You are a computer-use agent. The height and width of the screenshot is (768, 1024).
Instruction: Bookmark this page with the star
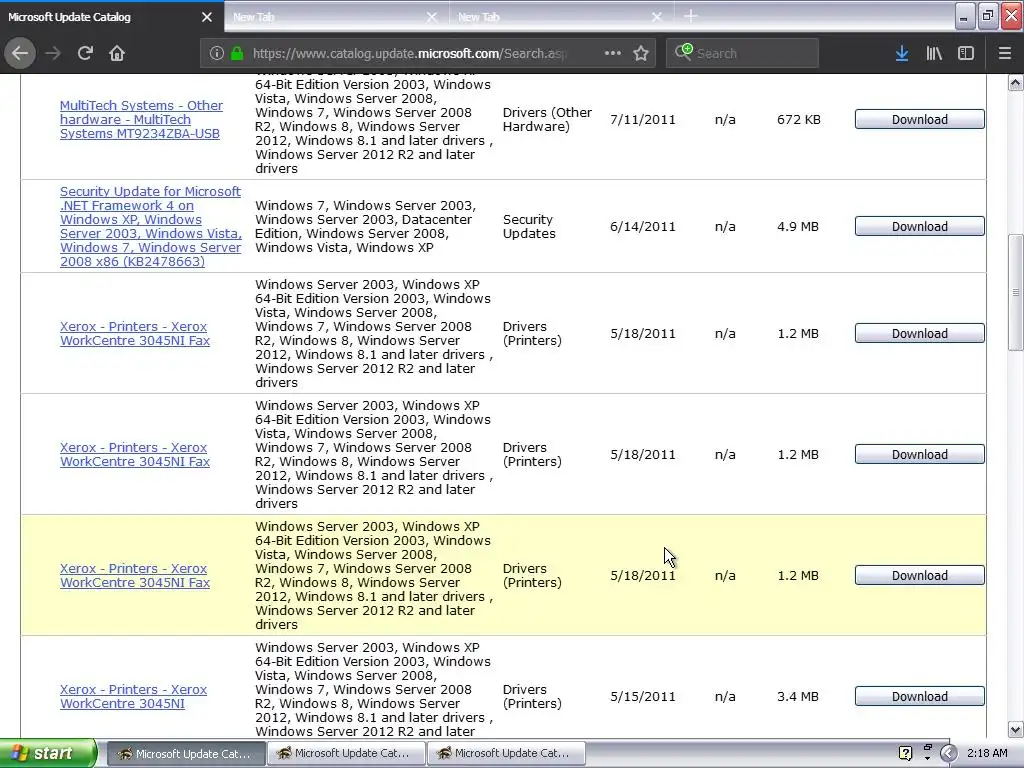[641, 53]
